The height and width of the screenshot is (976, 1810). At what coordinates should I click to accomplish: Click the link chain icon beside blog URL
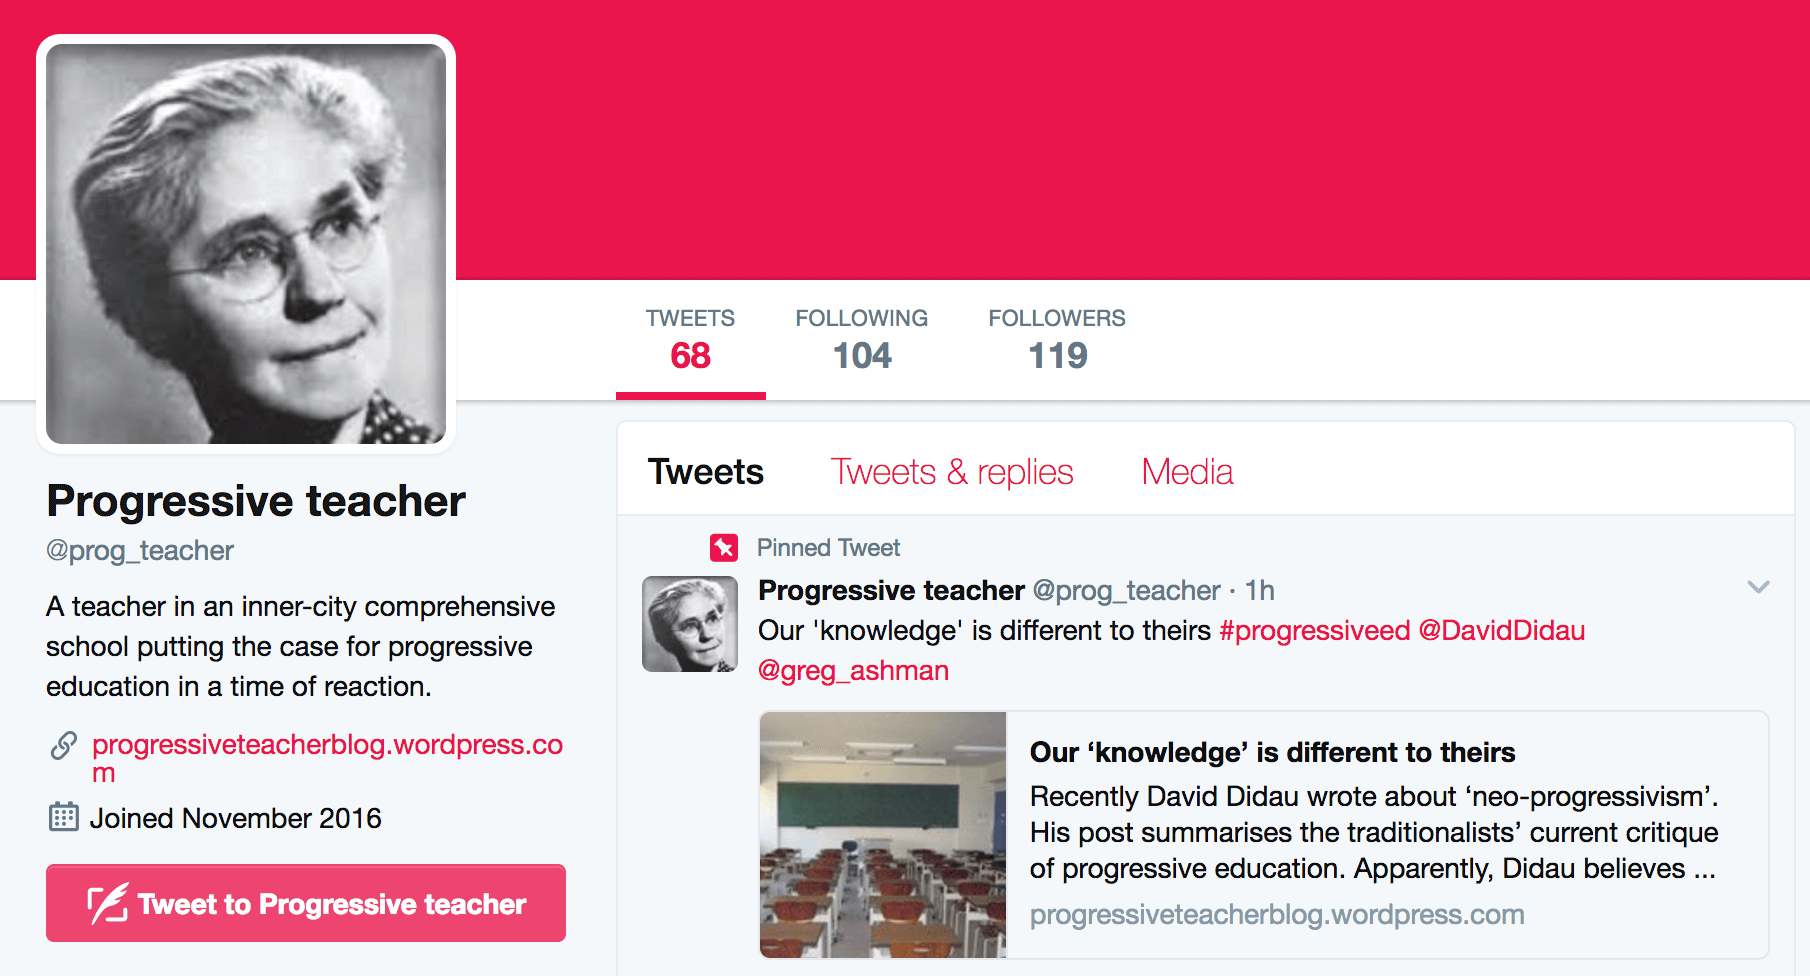[x=64, y=745]
